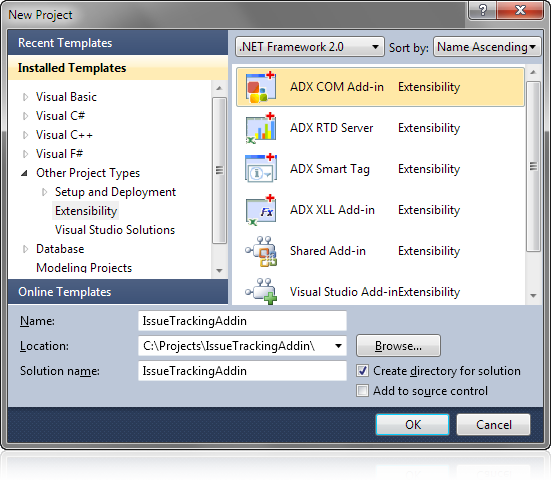Click the Solution name input field
The width and height of the screenshot is (551, 480).
tap(242, 371)
